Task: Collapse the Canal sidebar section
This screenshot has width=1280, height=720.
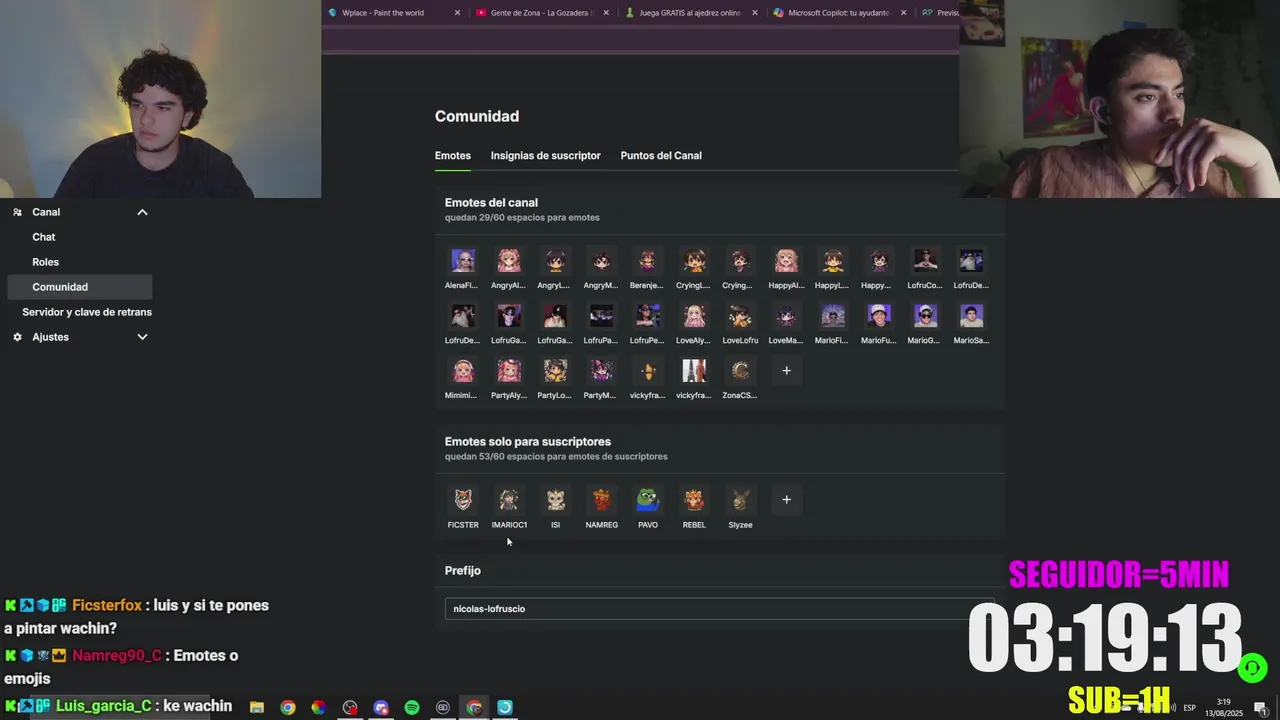Action: (x=142, y=212)
